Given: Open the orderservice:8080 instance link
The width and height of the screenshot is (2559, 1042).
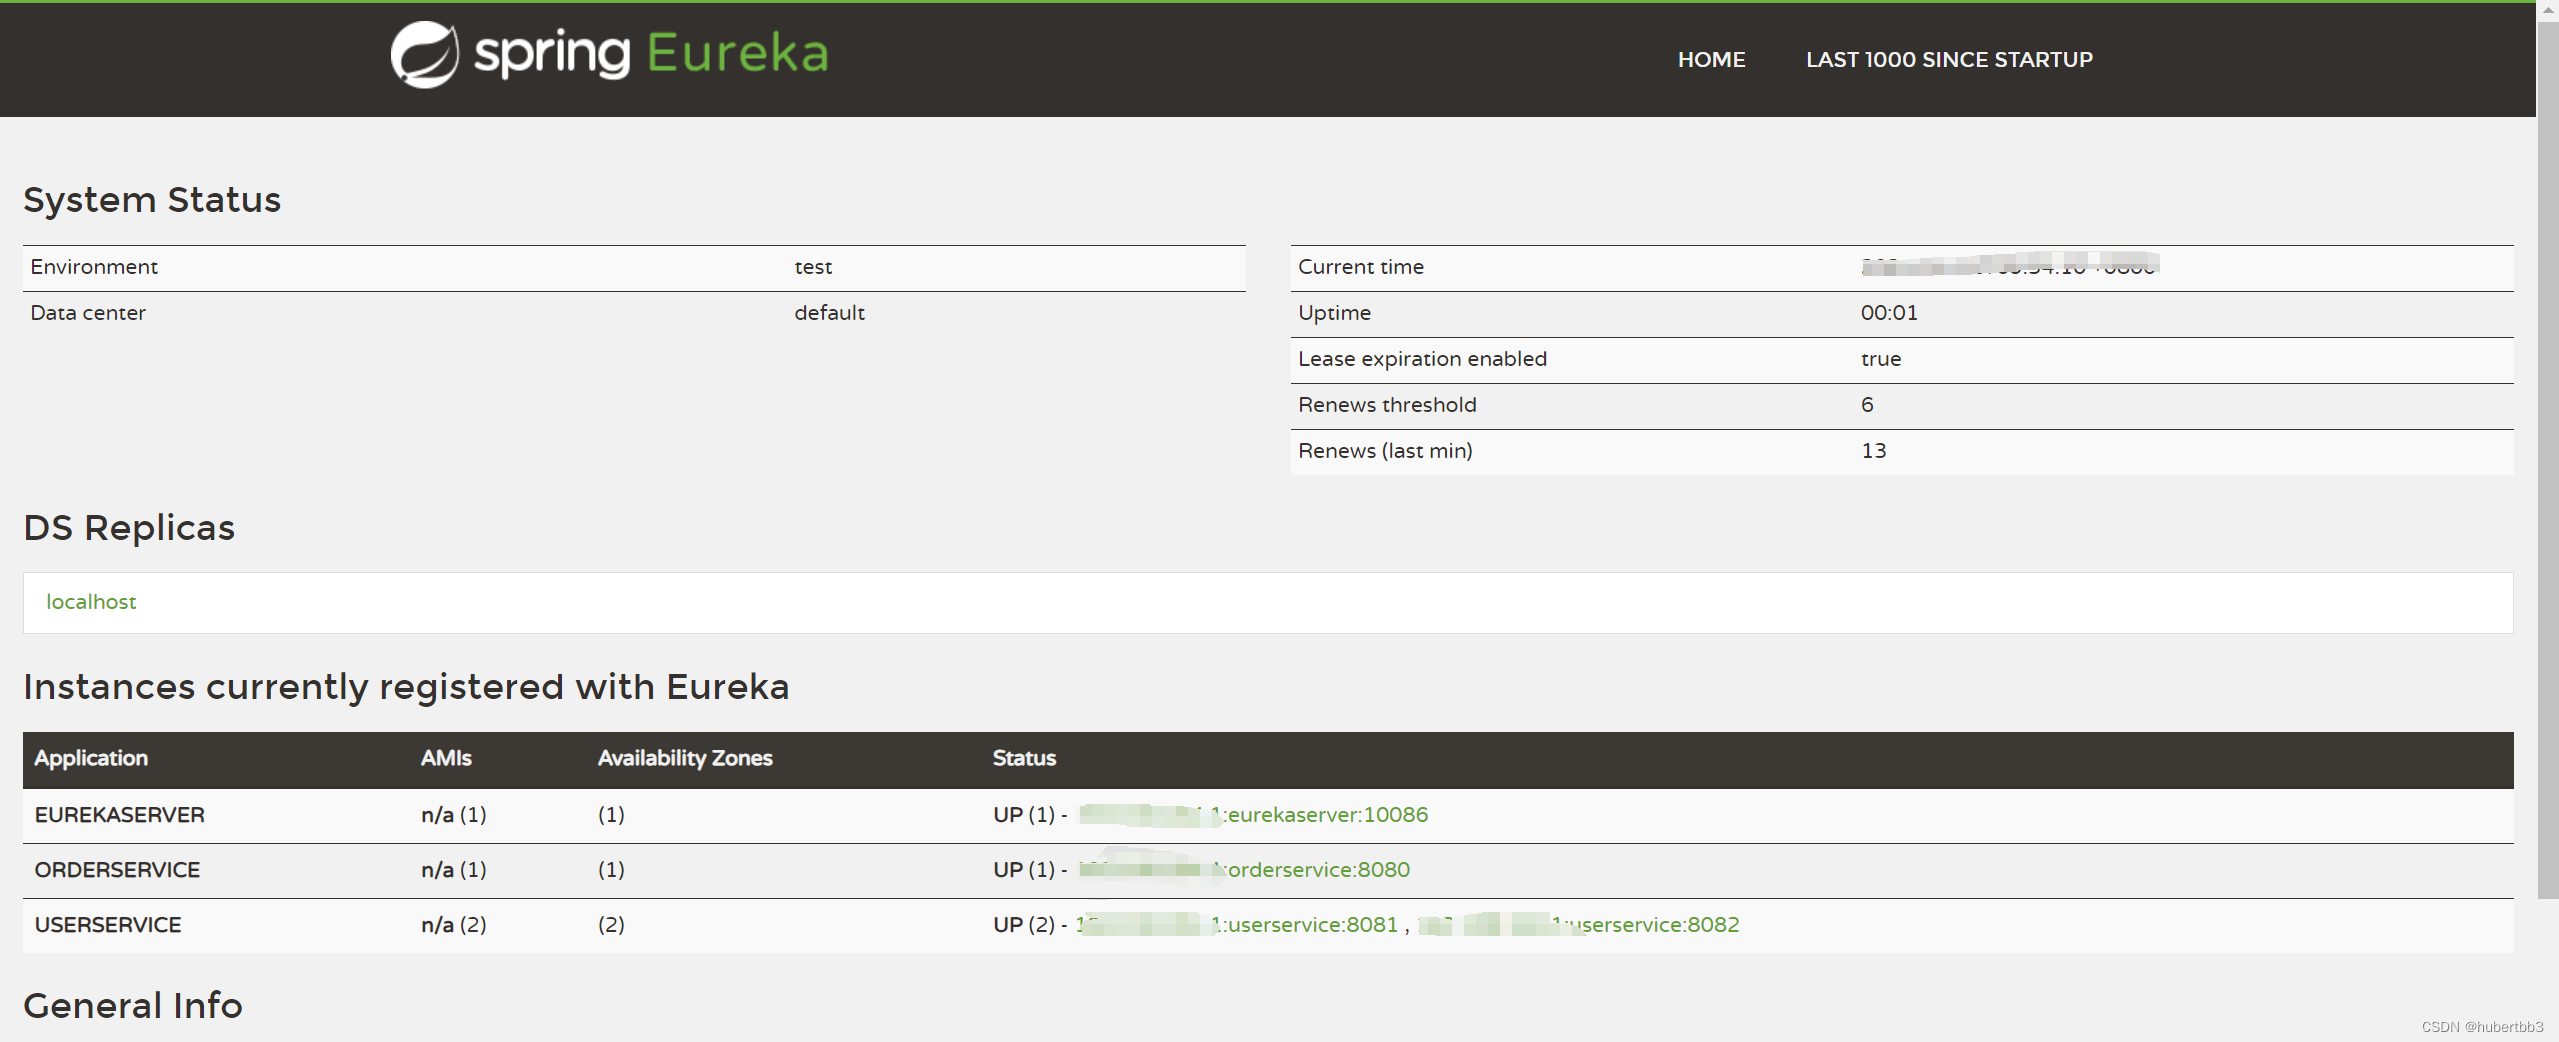Looking at the screenshot, I should tap(1245, 870).
